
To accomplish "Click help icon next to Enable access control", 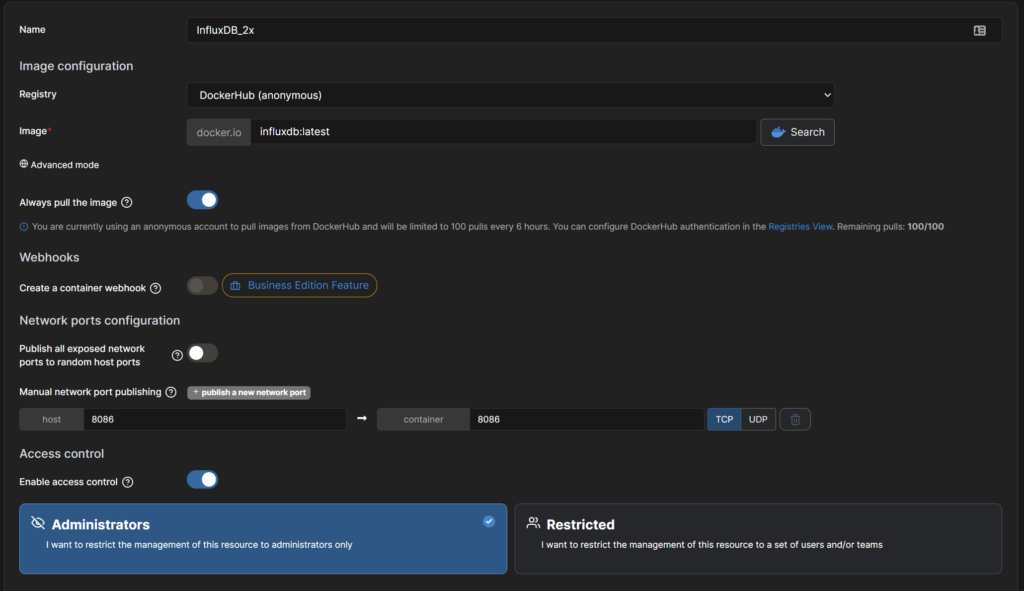I will coord(127,482).
